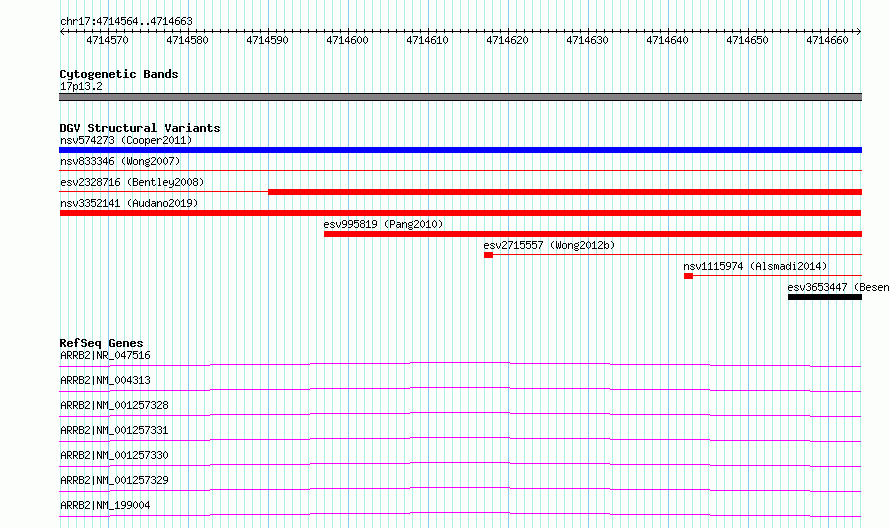Click the small red esv2715557 block

pyautogui.click(x=488, y=255)
